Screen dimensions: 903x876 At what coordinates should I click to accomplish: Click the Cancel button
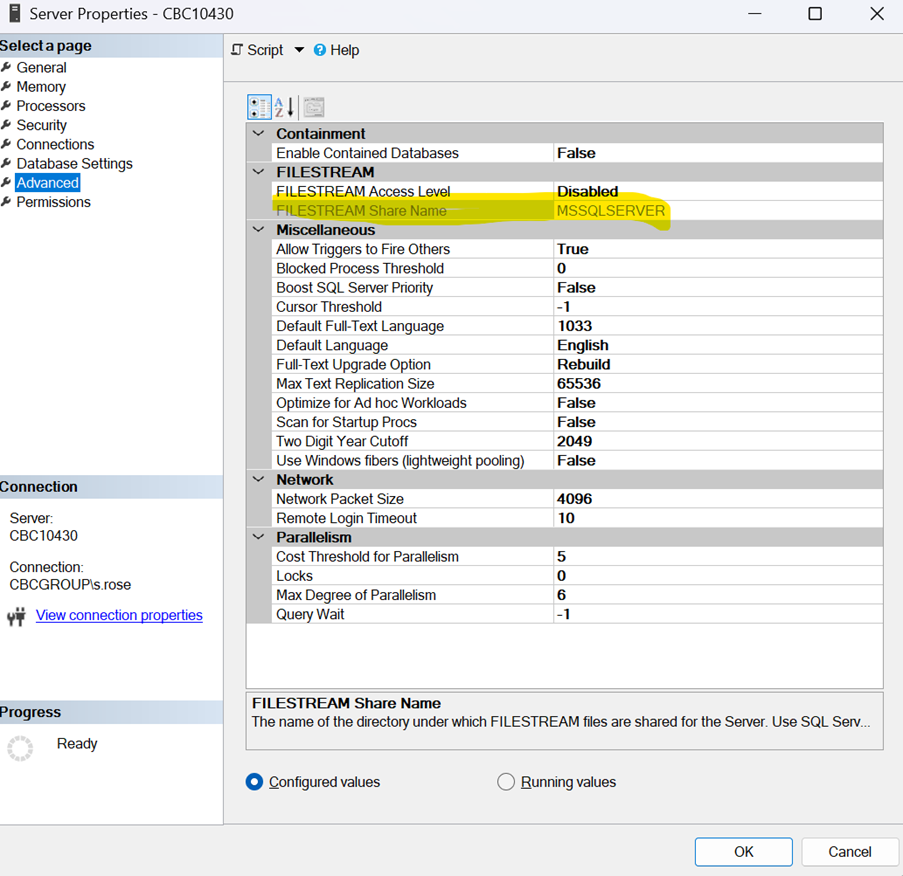coord(849,851)
